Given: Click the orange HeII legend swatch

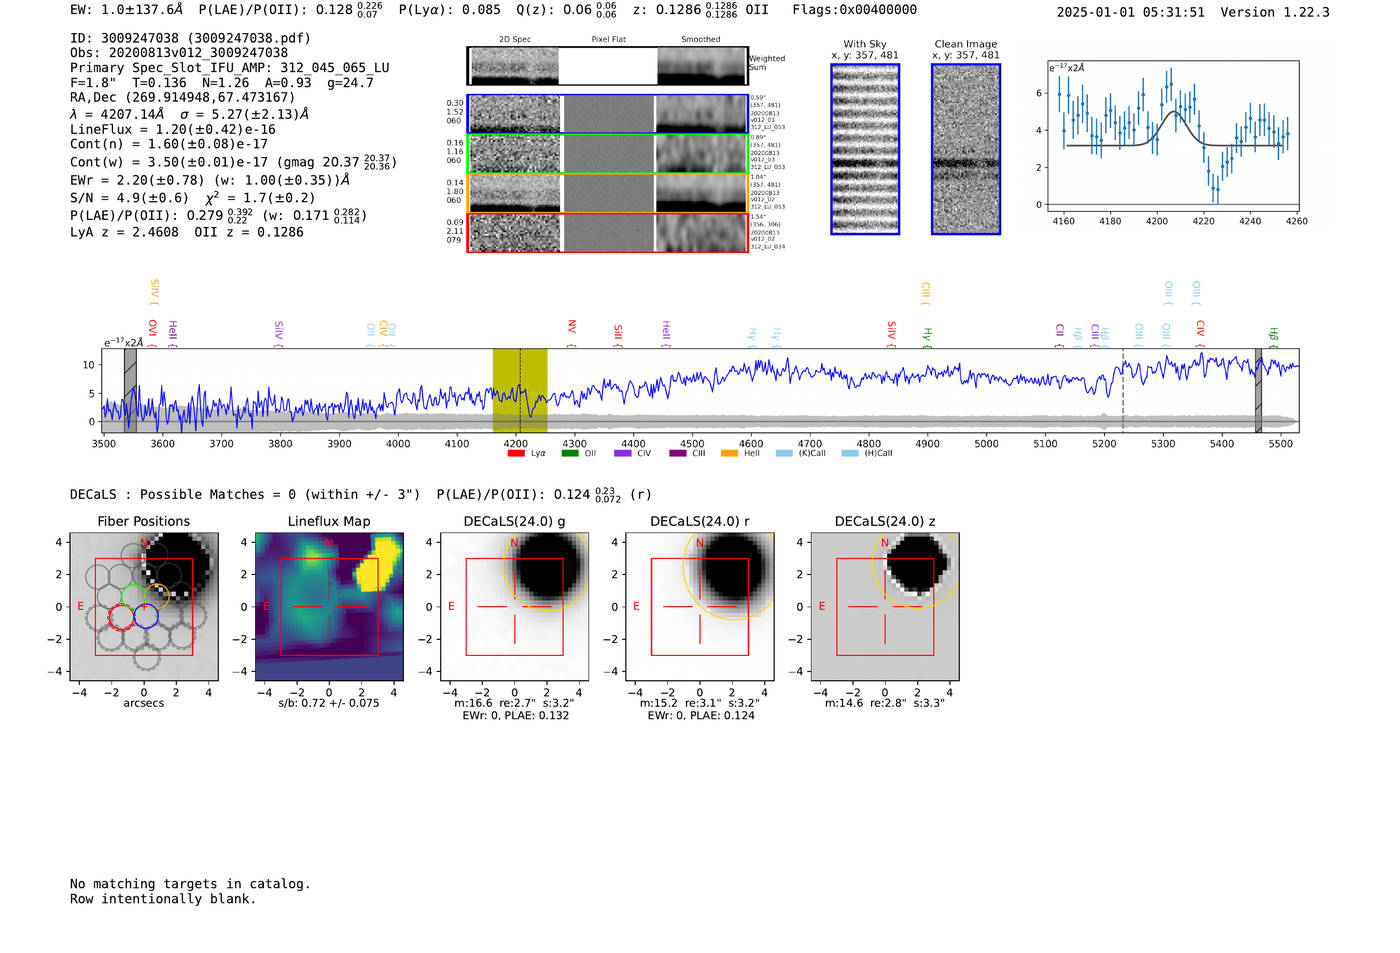Looking at the screenshot, I should pos(729,454).
